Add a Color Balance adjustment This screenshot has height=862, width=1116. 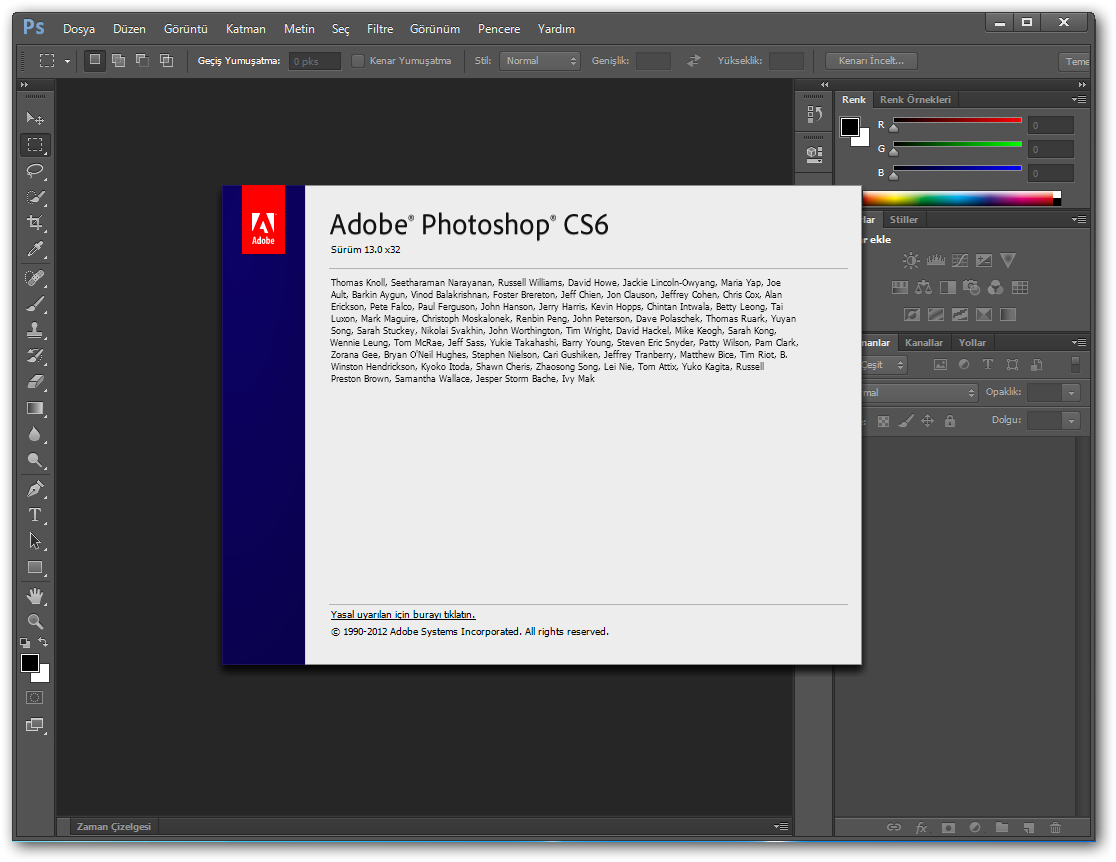point(923,288)
